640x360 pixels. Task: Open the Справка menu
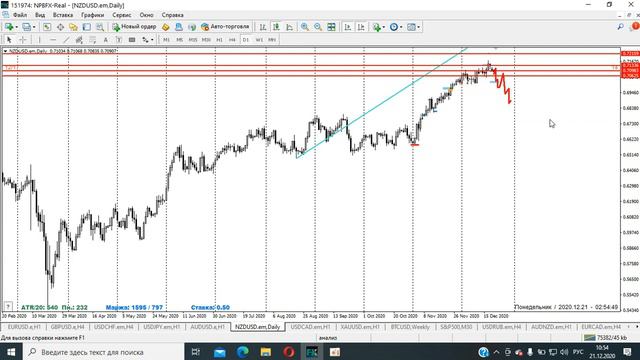tap(172, 15)
